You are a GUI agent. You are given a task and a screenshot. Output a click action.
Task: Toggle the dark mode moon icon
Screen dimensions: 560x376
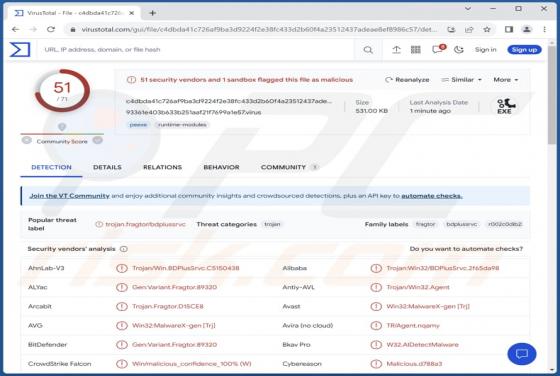coord(459,50)
